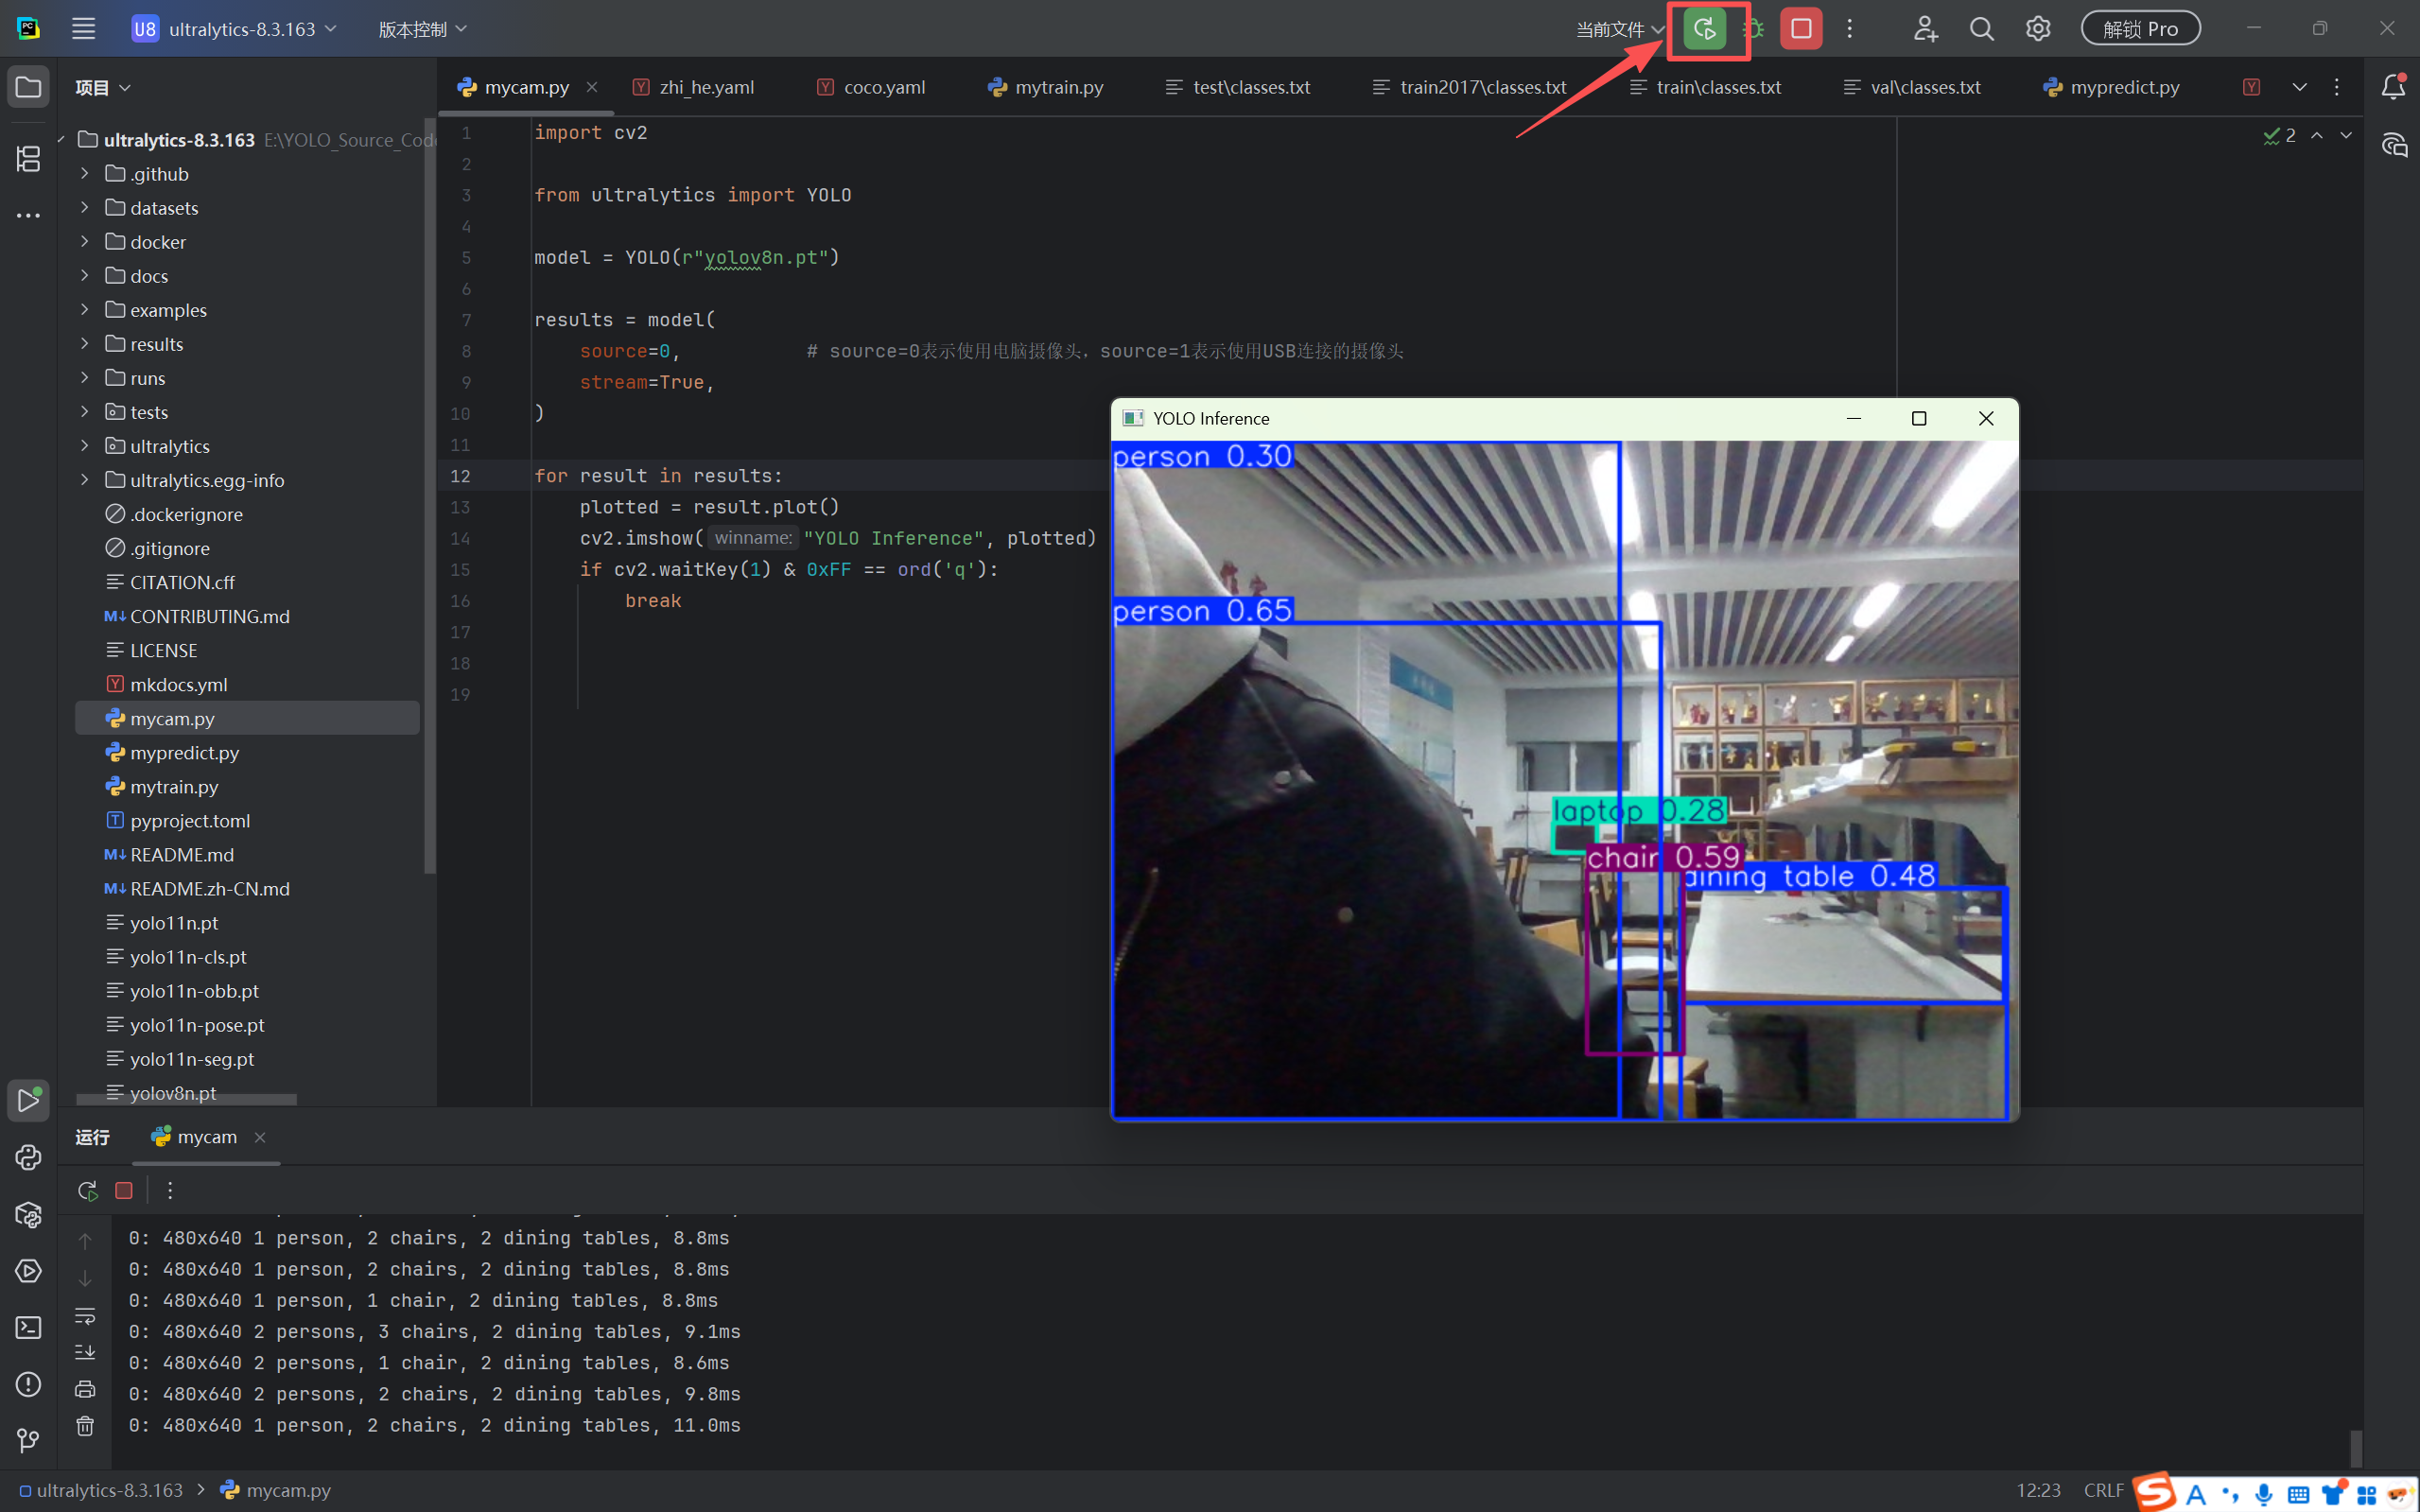Click the rerun mycam button in top toolbar
The image size is (2420, 1512).
[x=1705, y=29]
